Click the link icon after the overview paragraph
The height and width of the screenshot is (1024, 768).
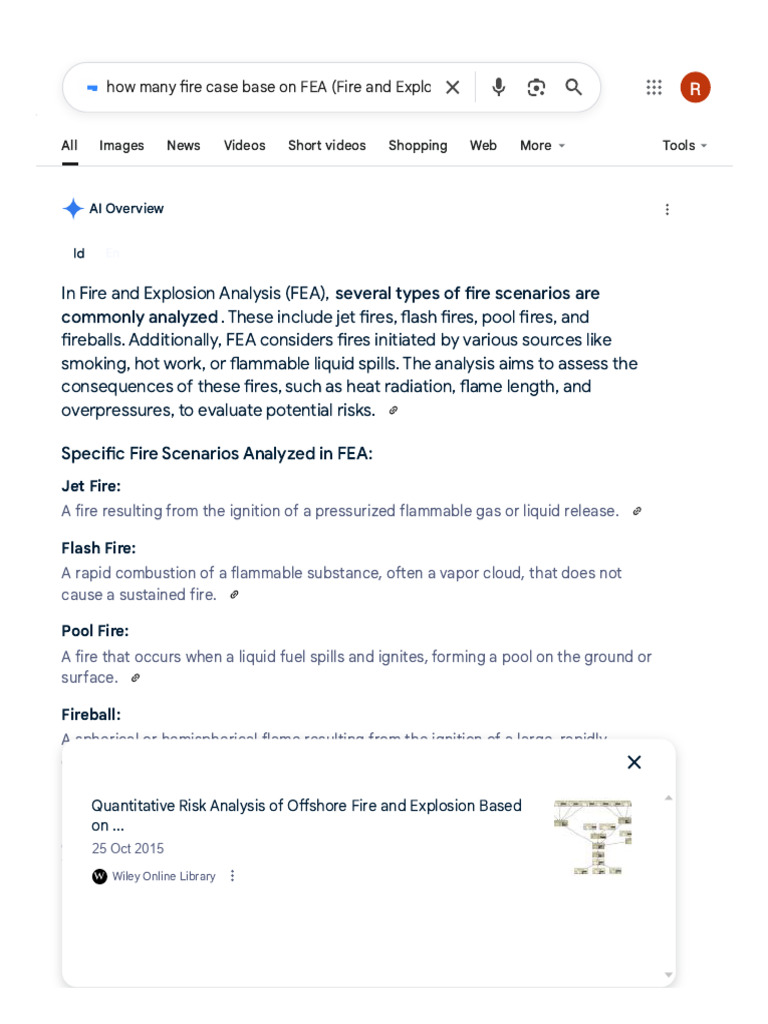[393, 411]
